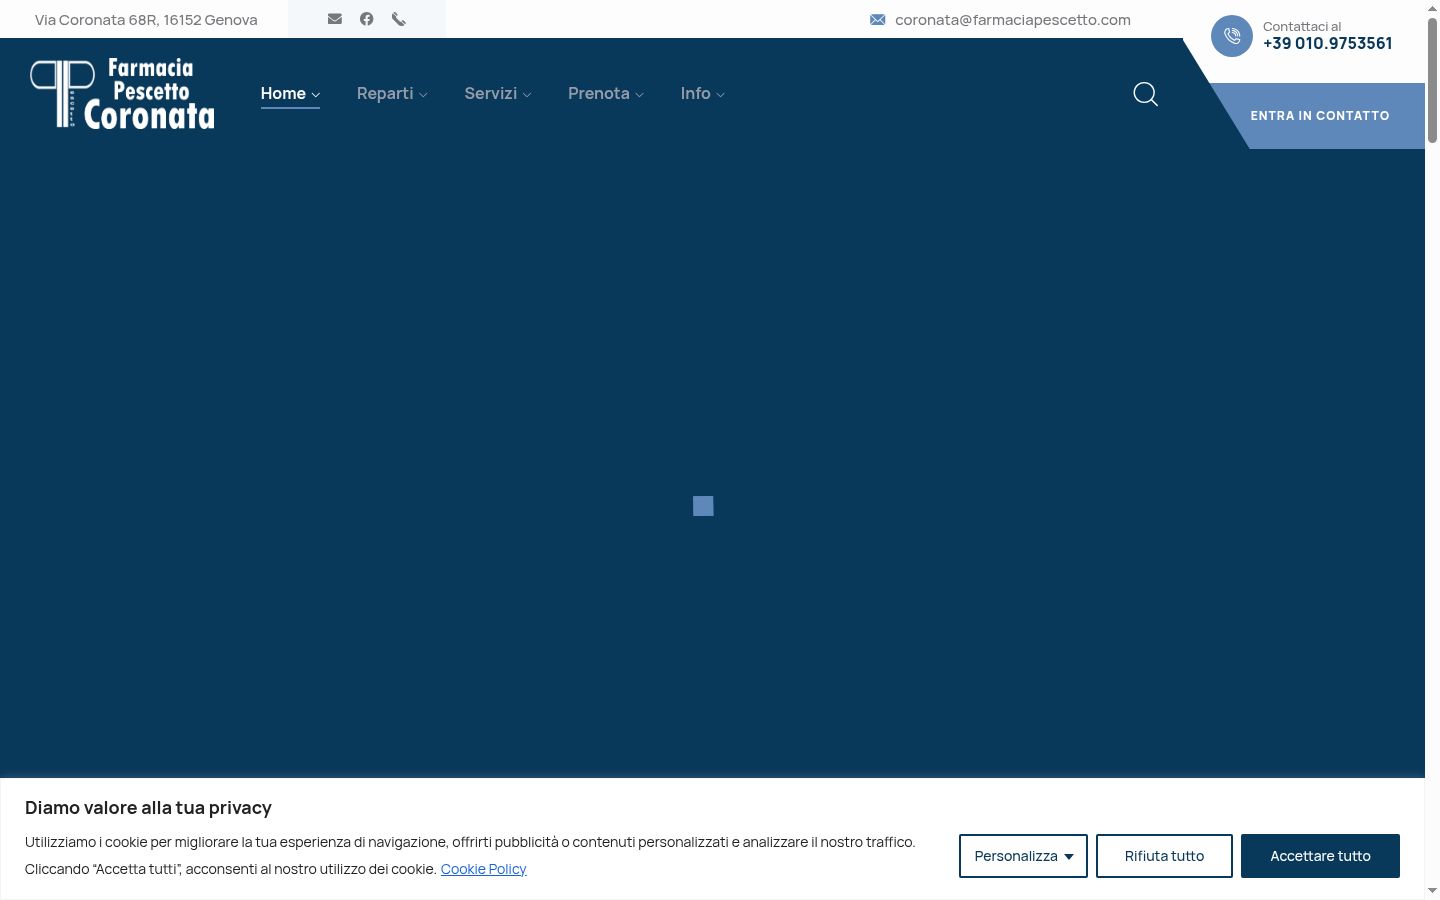Expand the Home menu
Image resolution: width=1440 pixels, height=900 pixels.
pyautogui.click(x=290, y=93)
